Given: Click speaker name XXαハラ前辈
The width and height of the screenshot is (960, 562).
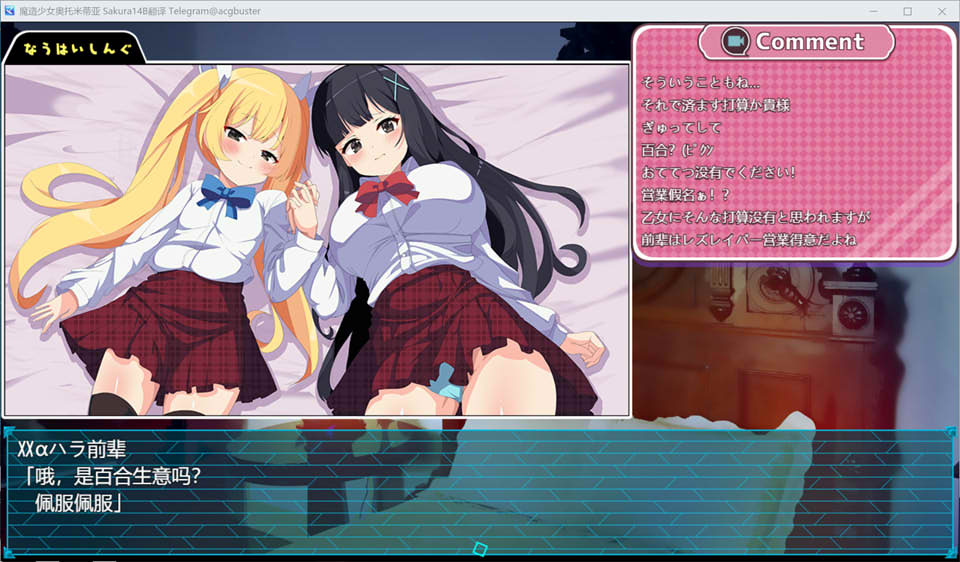Looking at the screenshot, I should click(x=72, y=449).
